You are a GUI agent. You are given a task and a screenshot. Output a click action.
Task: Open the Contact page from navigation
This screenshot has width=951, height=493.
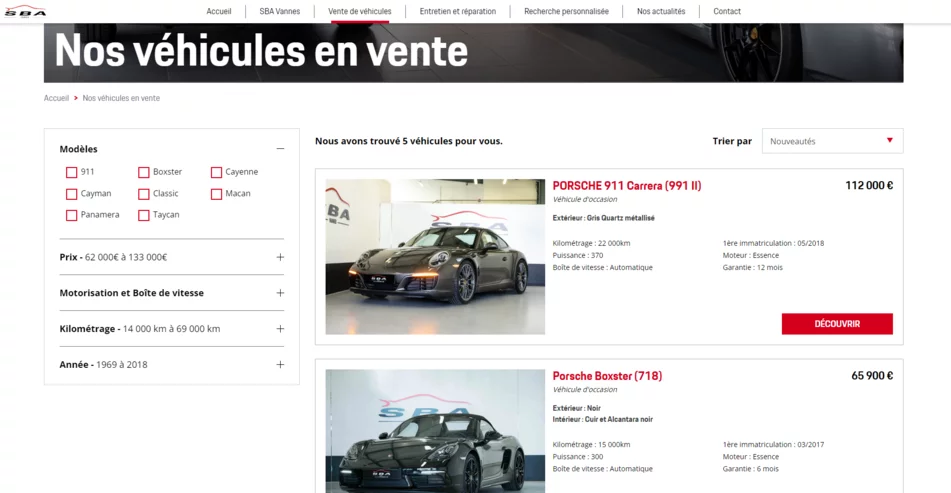click(727, 12)
